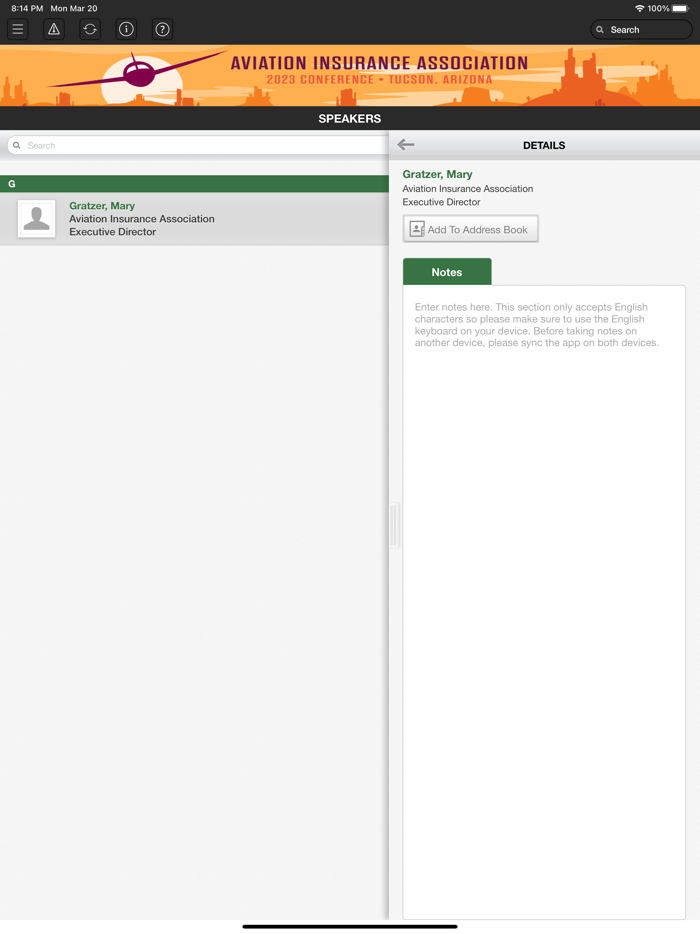
Task: Tap the contact card icon in address button
Action: pos(417,229)
